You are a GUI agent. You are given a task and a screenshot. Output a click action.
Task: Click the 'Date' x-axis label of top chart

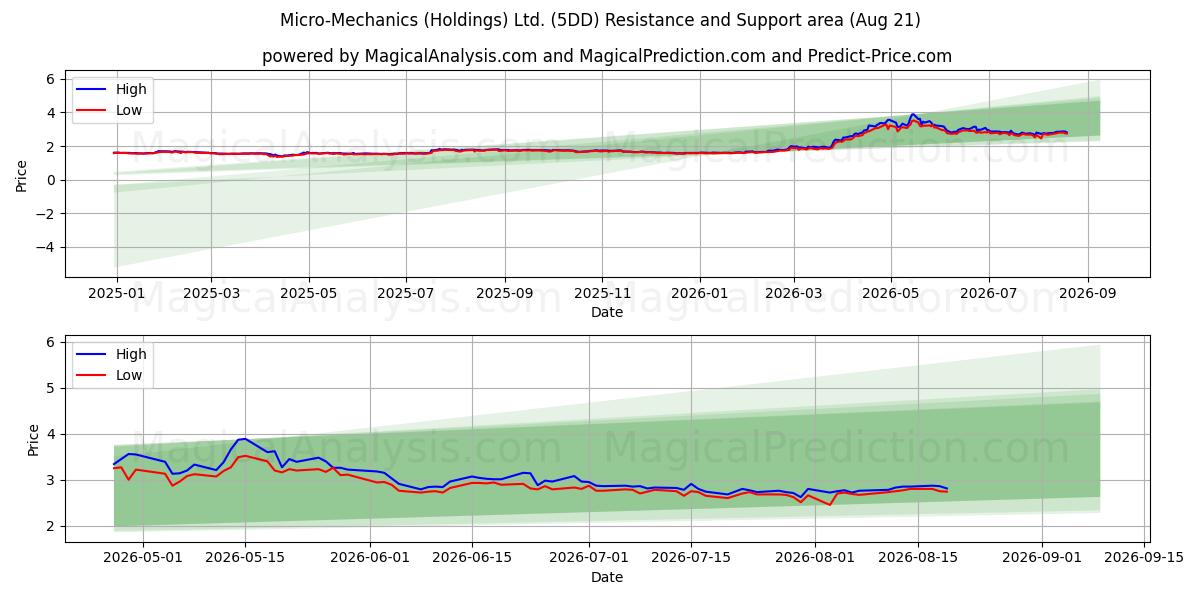[x=607, y=312]
